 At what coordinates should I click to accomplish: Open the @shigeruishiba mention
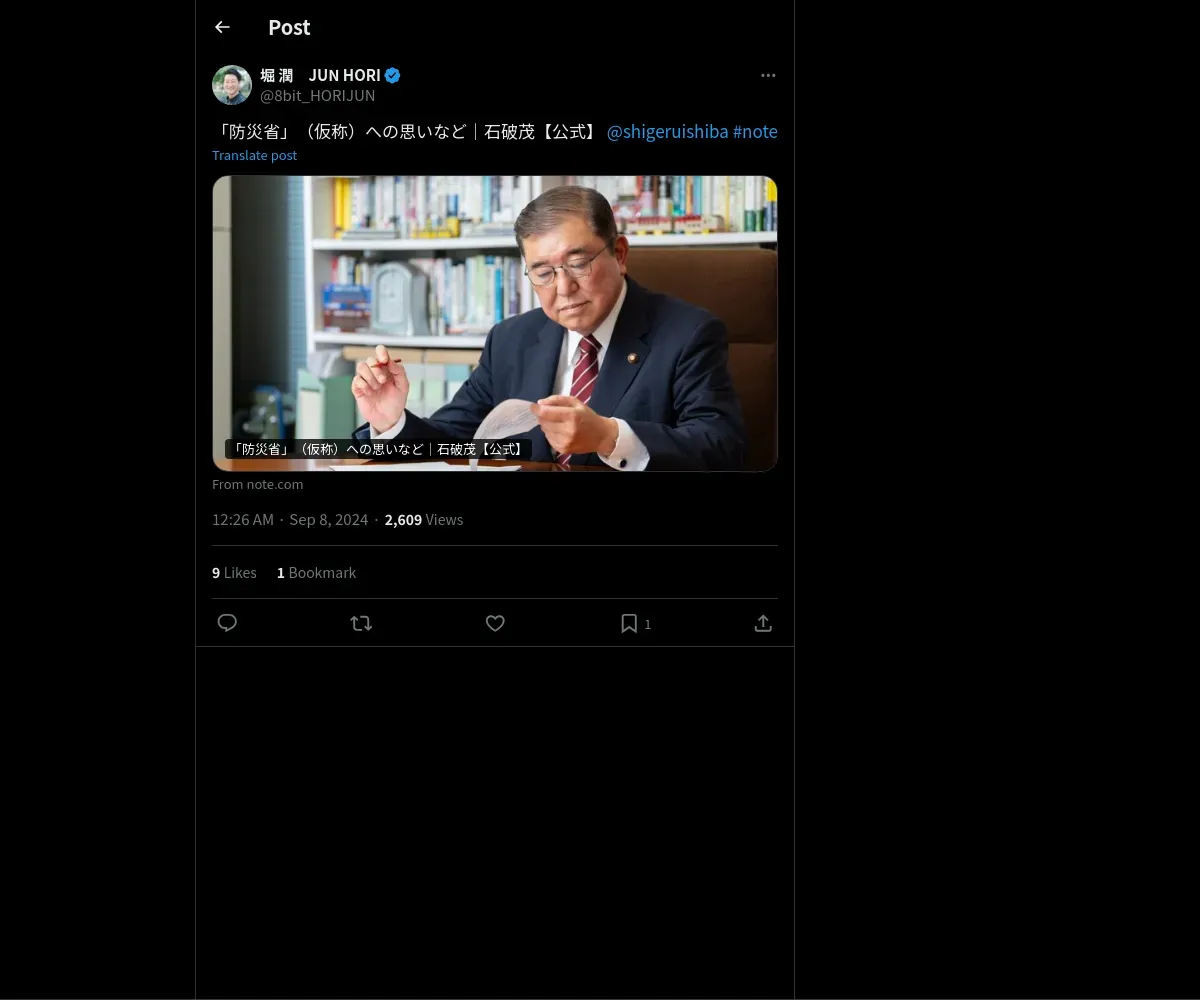click(667, 132)
